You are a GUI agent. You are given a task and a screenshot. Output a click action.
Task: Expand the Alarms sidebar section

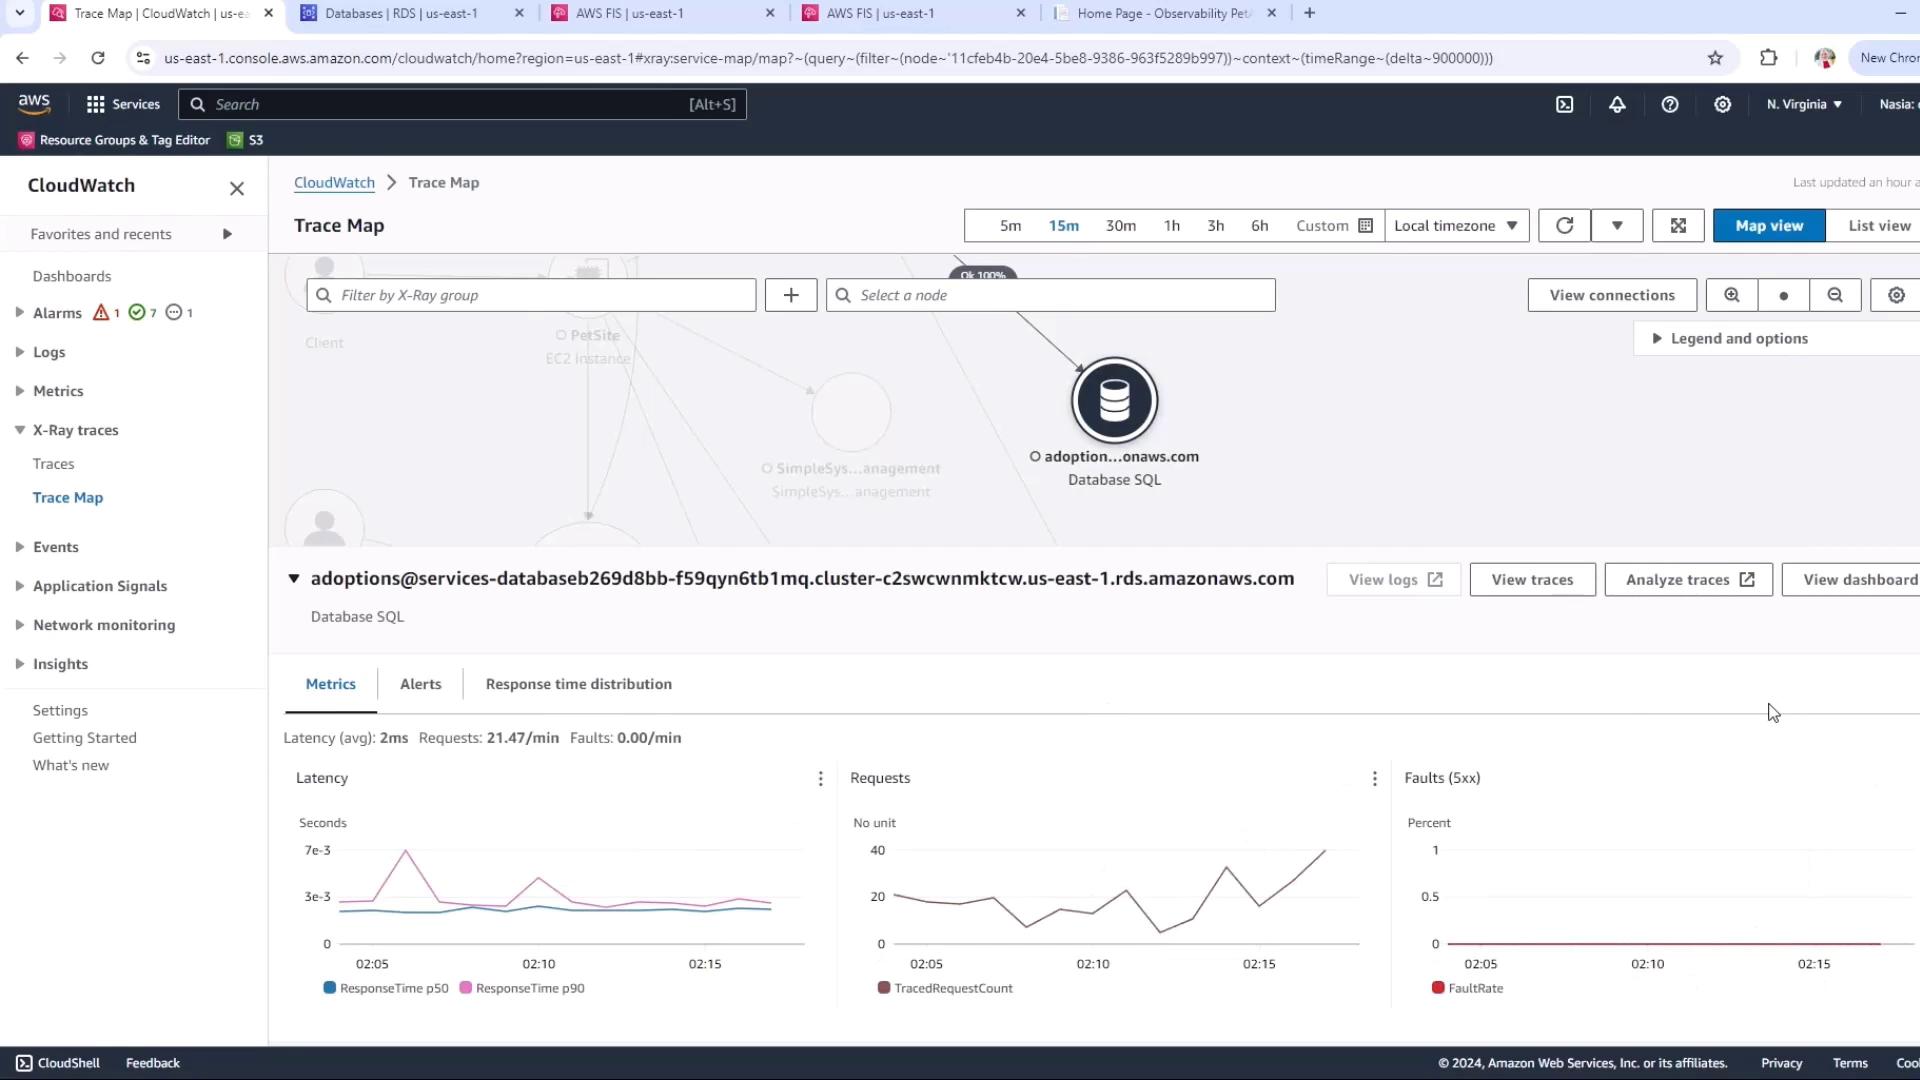[x=20, y=313]
